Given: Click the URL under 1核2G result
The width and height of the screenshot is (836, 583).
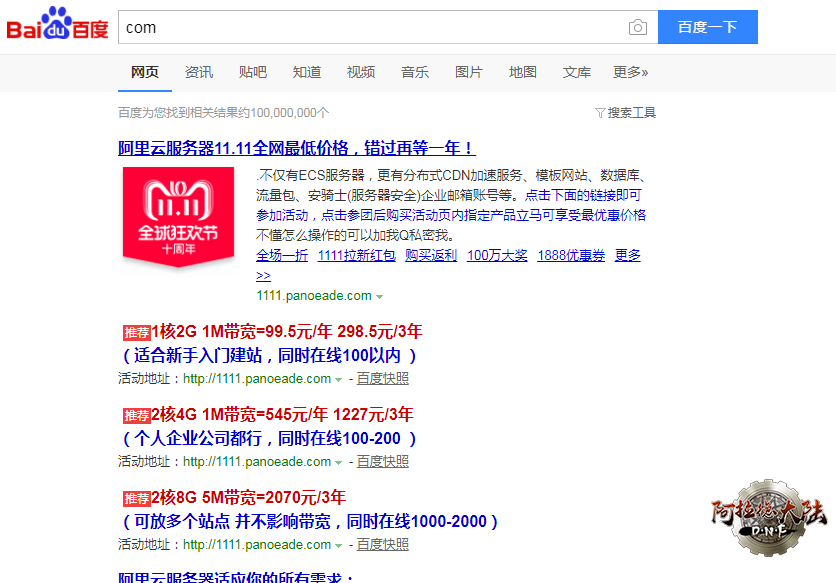Looking at the screenshot, I should (x=257, y=379).
